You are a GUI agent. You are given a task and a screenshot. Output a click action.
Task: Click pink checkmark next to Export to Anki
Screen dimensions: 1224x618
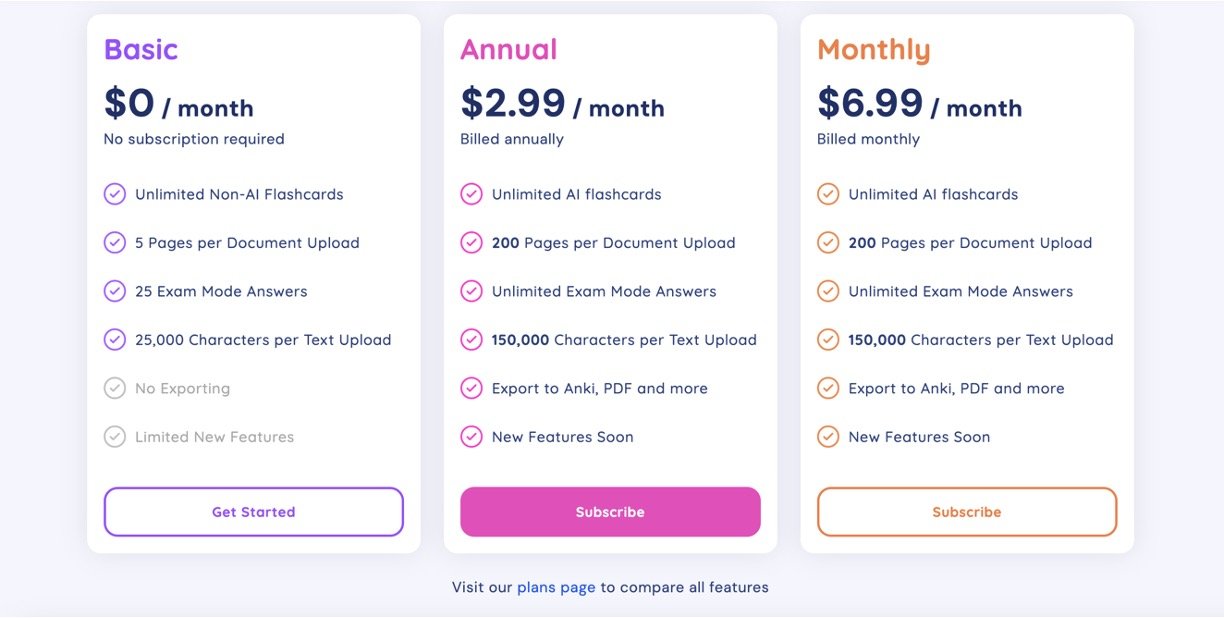[x=471, y=388]
